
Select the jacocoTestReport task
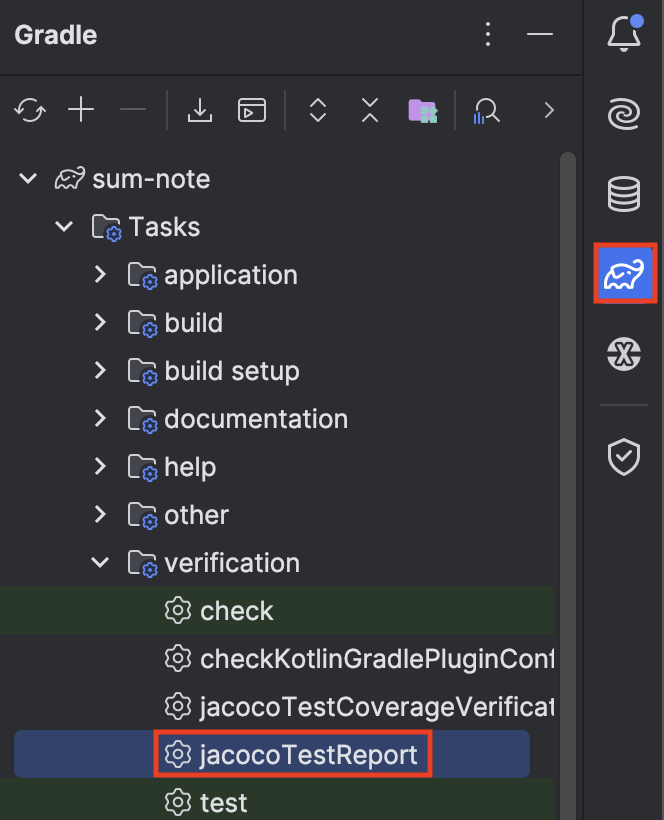point(272,754)
